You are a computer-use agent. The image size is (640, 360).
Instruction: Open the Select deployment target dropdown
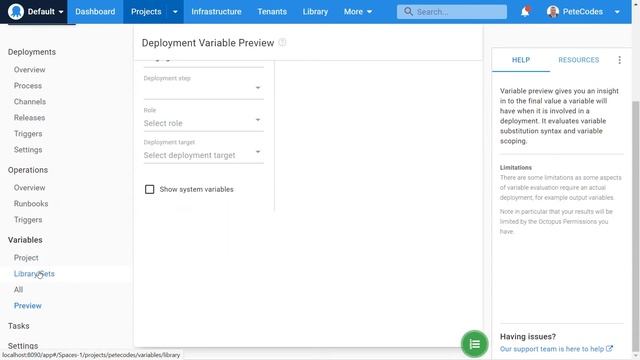point(203,152)
